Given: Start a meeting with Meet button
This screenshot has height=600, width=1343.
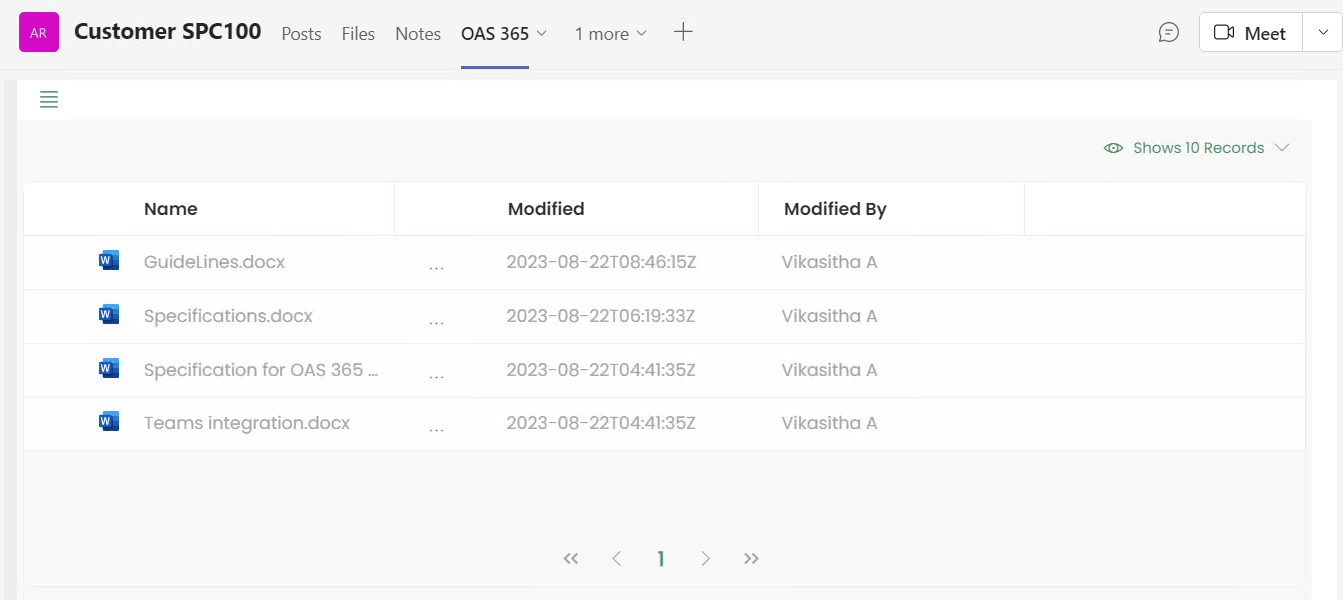Looking at the screenshot, I should point(1250,33).
